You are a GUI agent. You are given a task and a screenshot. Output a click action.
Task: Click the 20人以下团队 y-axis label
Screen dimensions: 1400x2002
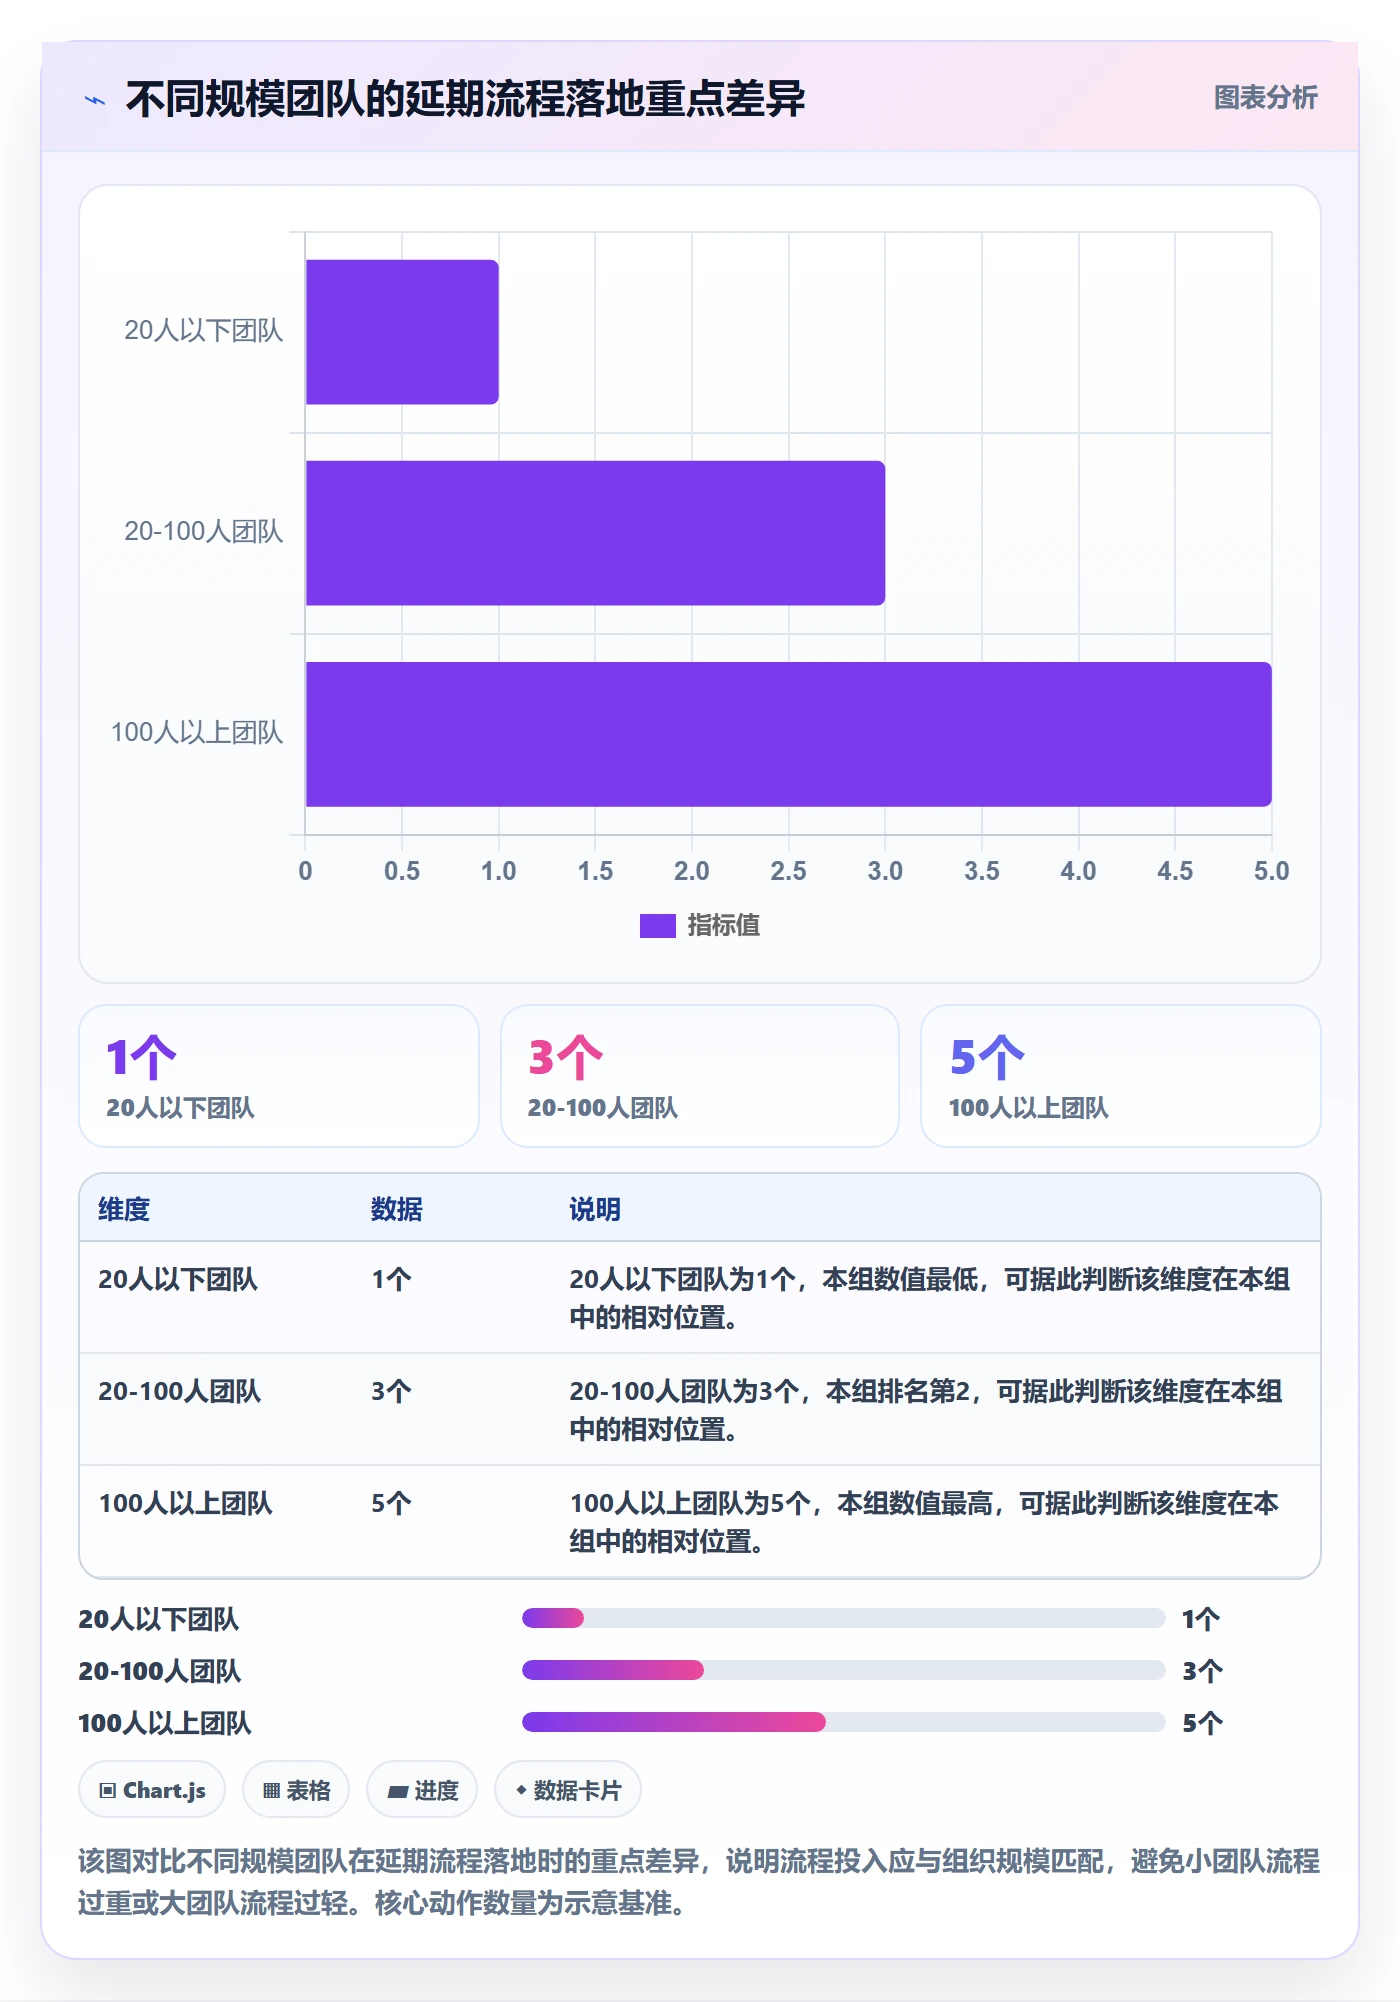pyautogui.click(x=203, y=331)
